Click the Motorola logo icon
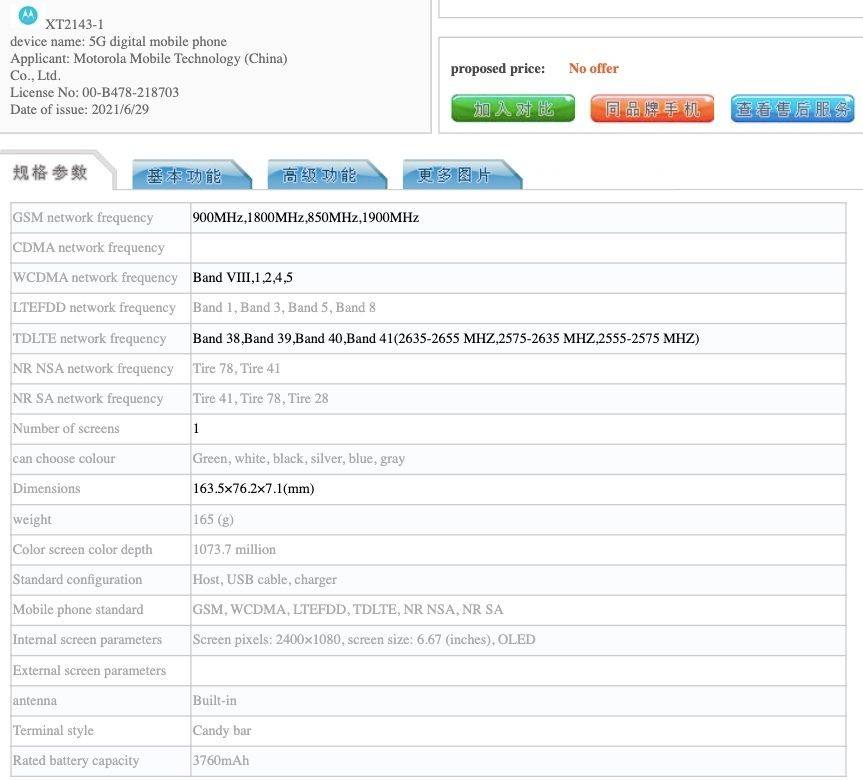Viewport: 863px width, 780px height. point(28,15)
